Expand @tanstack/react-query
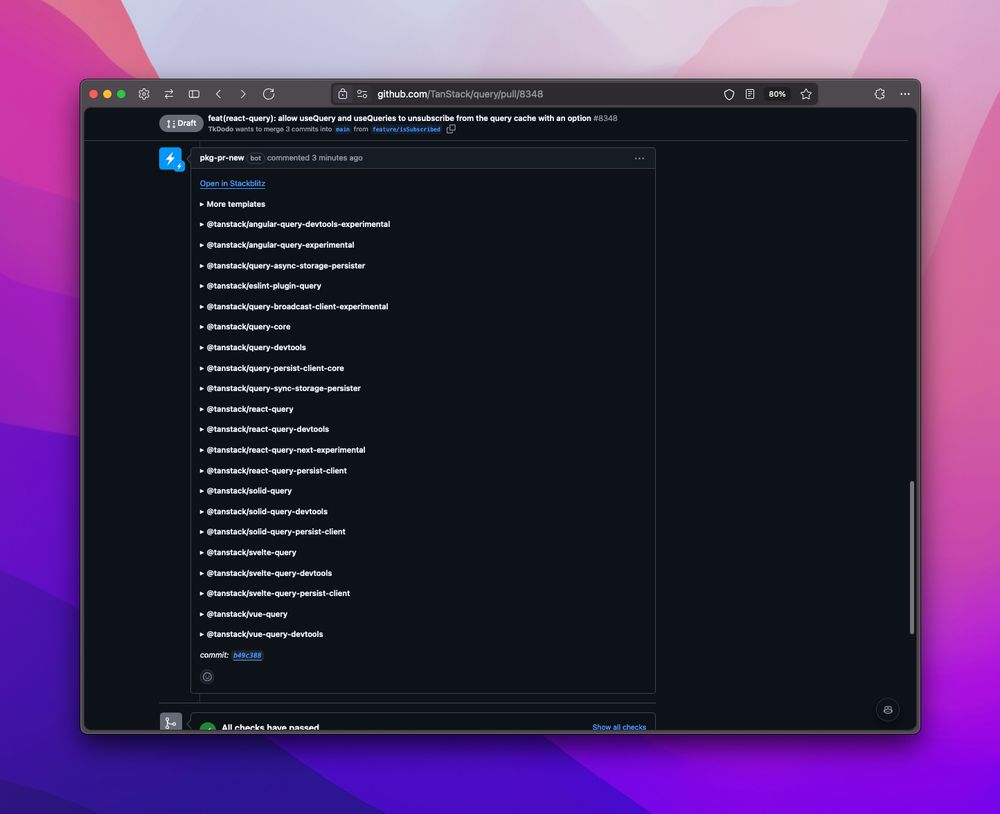Image resolution: width=1000 pixels, height=814 pixels. pos(246,409)
